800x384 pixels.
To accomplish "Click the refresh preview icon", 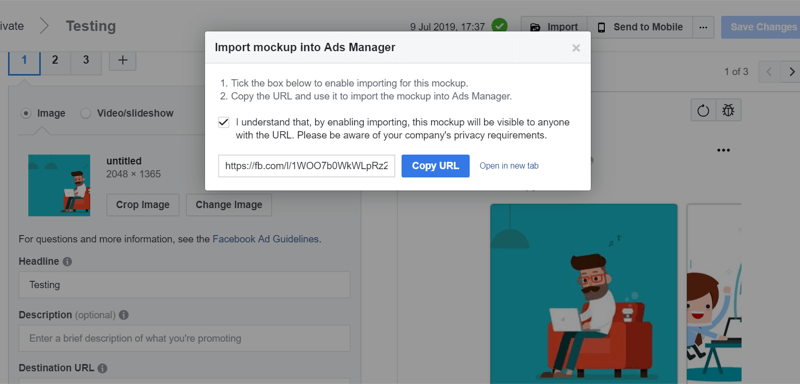I will [x=703, y=110].
